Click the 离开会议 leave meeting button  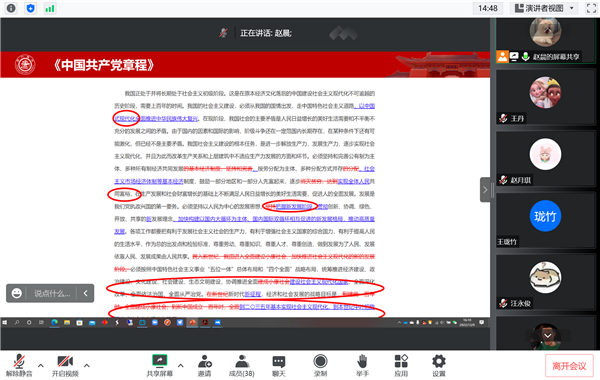pyautogui.click(x=569, y=366)
